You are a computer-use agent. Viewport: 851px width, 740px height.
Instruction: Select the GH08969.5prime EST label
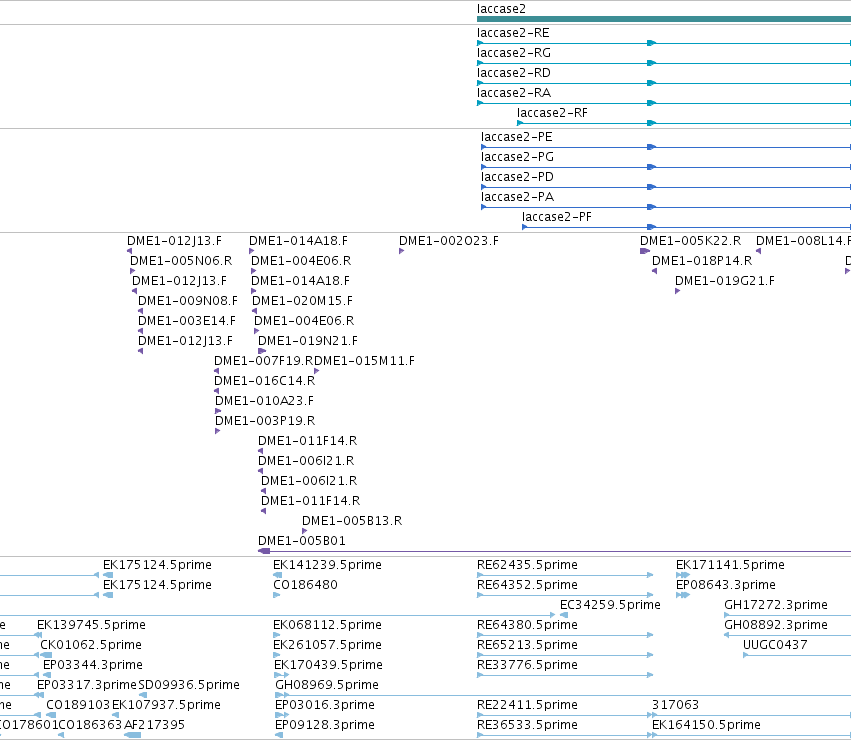click(327, 685)
